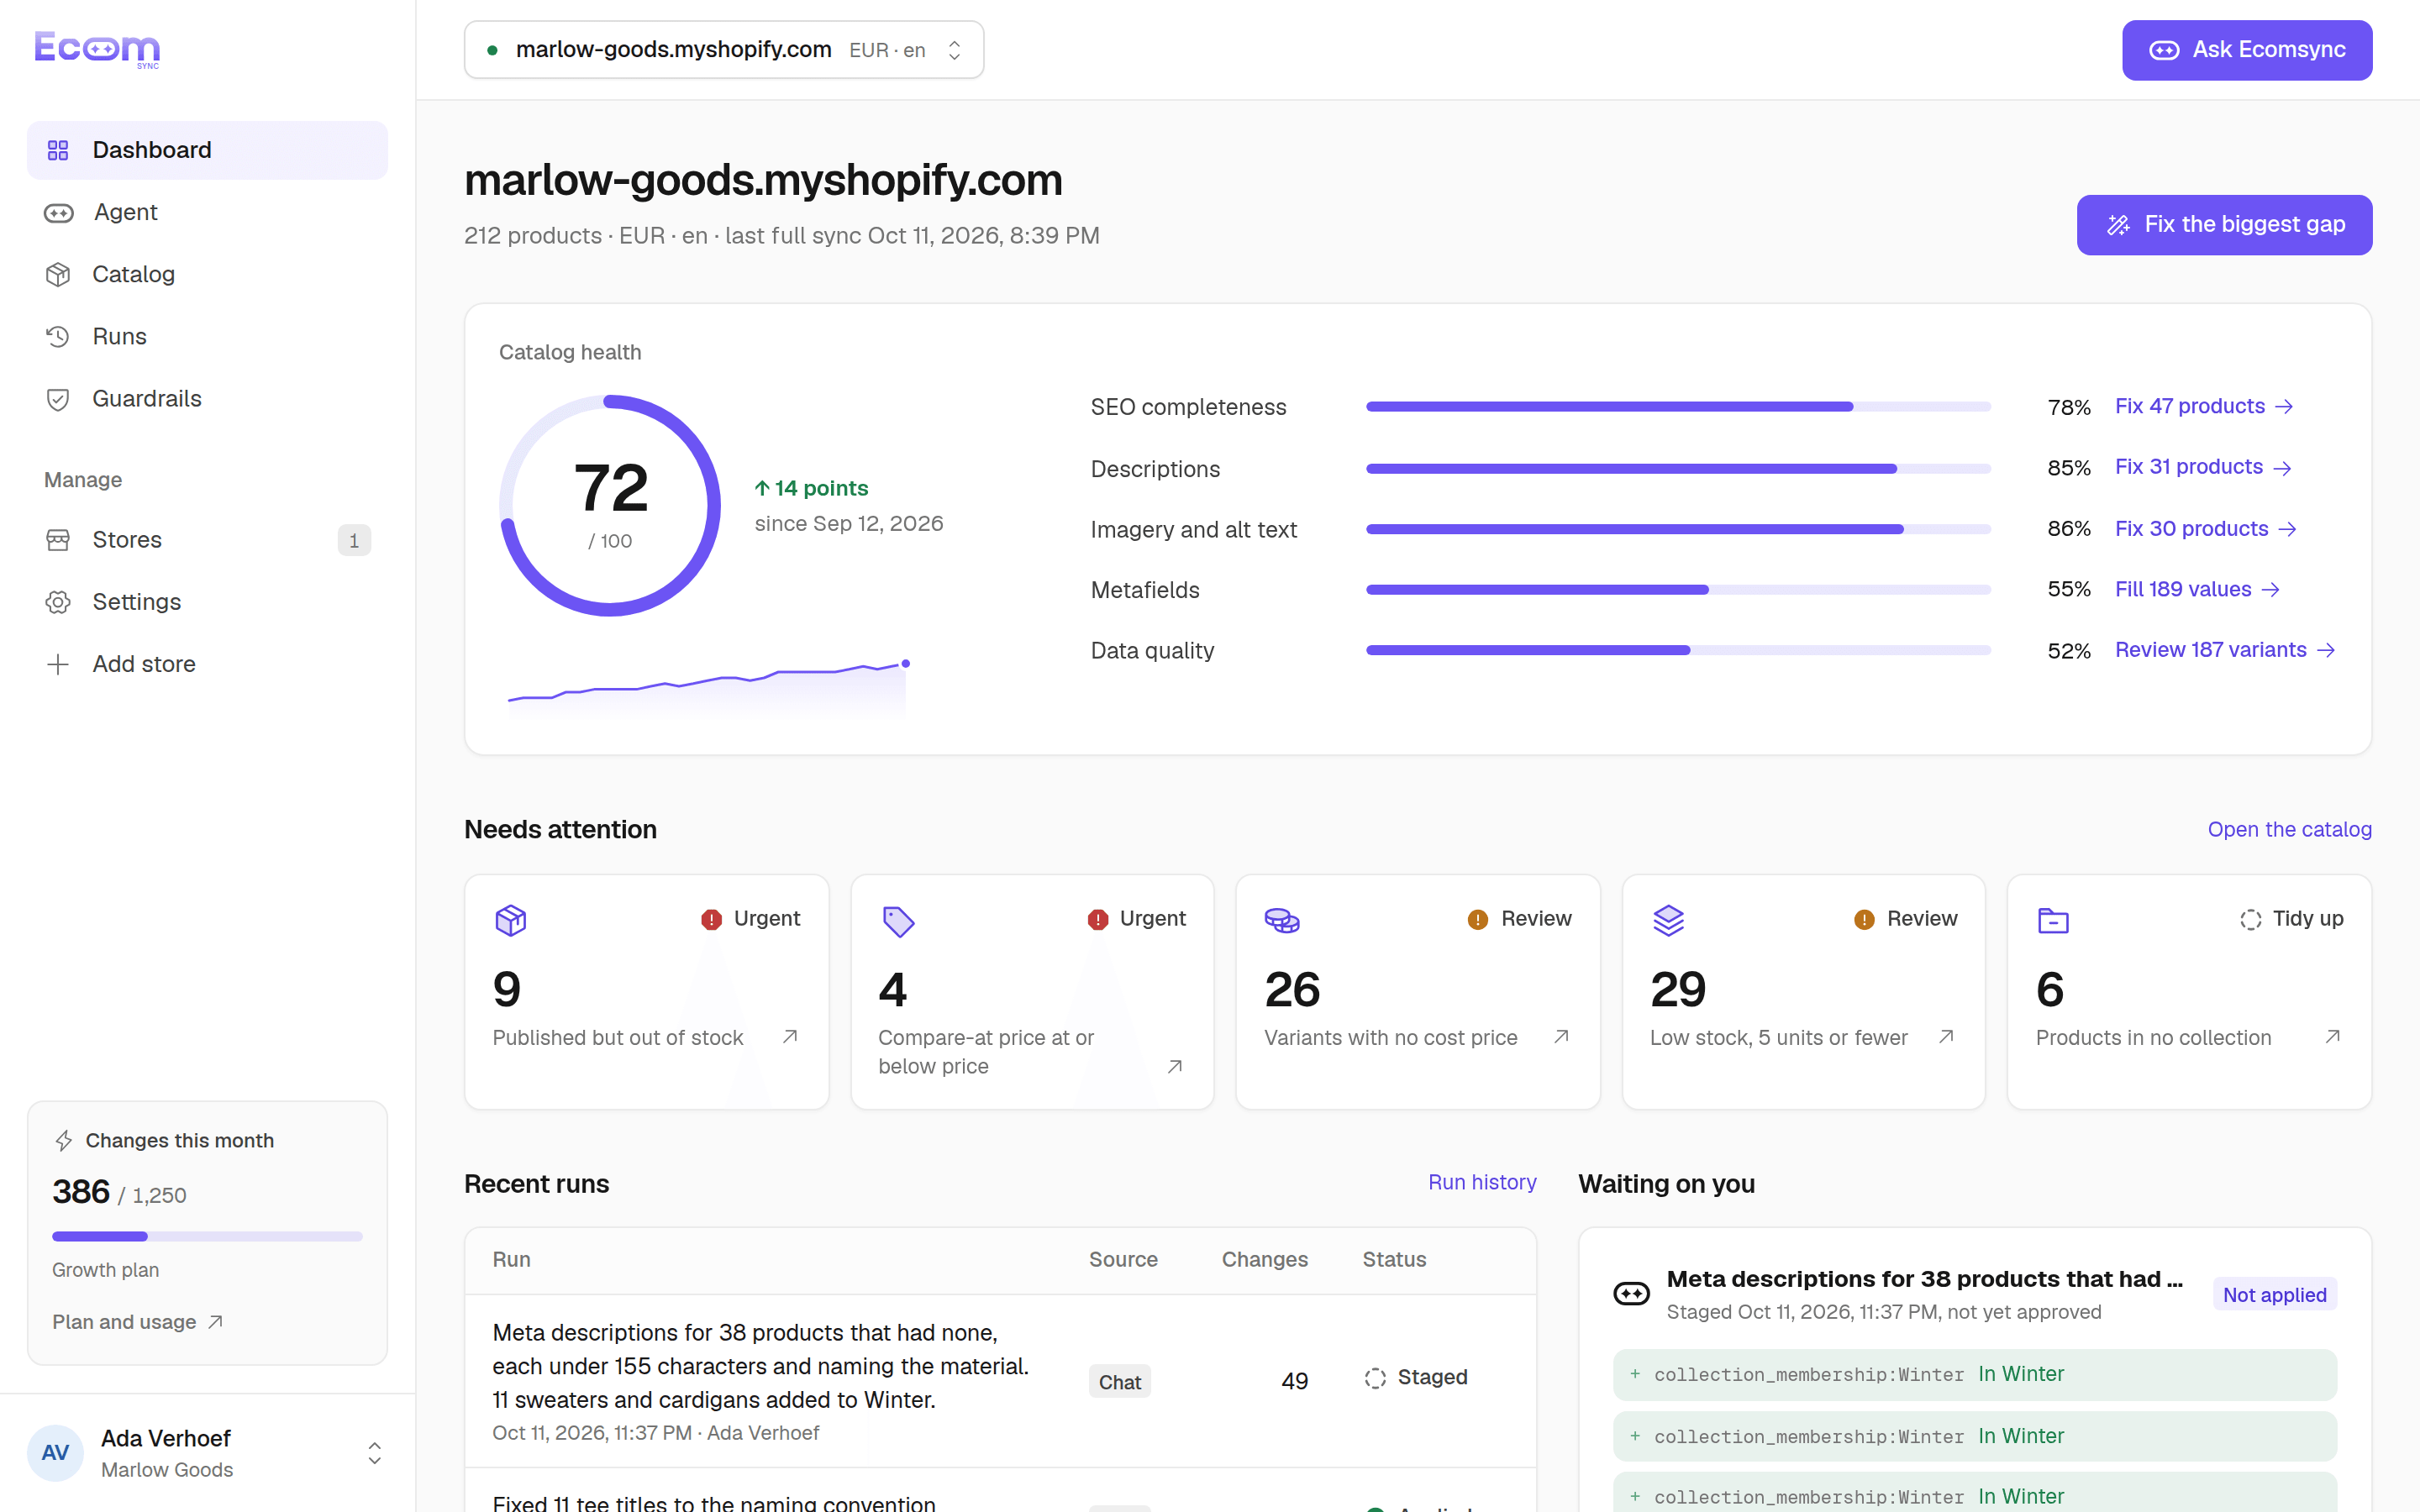Click the Settings gear icon
Image resolution: width=2420 pixels, height=1512 pixels.
pyautogui.click(x=58, y=602)
